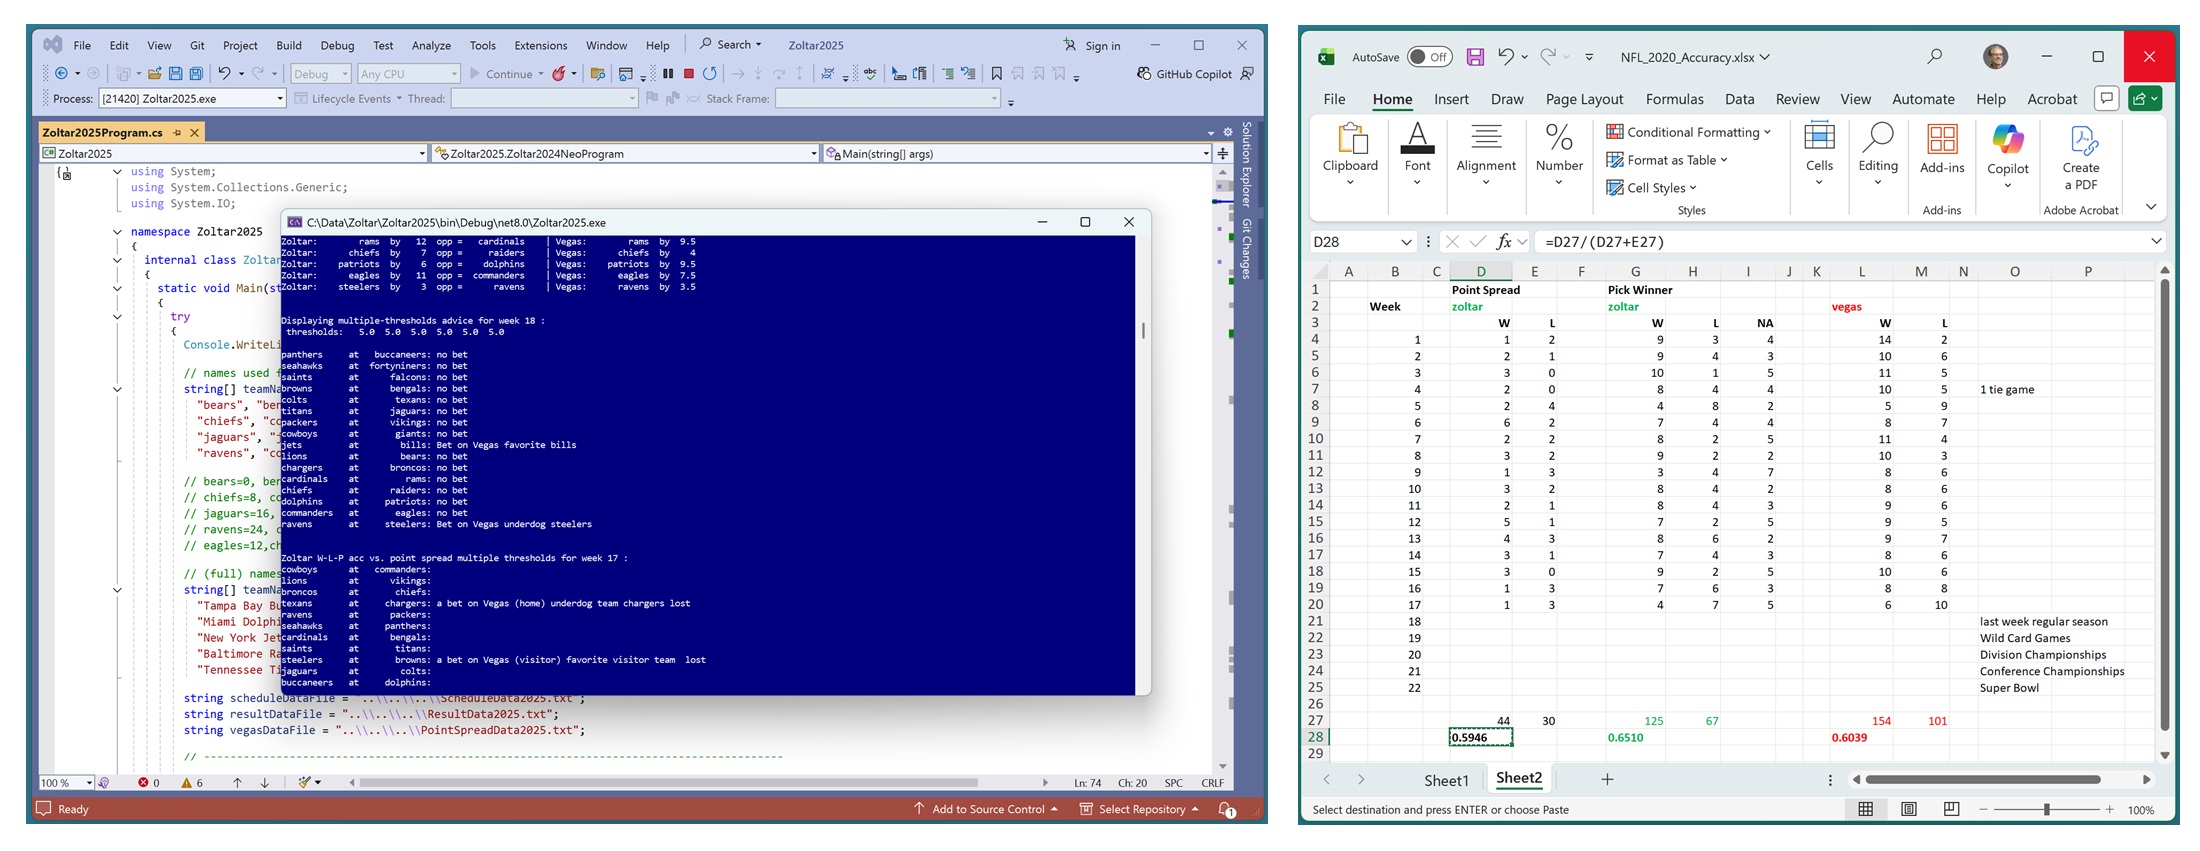Toggle the AutoSave switch in Excel
The width and height of the screenshot is (2200, 851).
point(1429,57)
